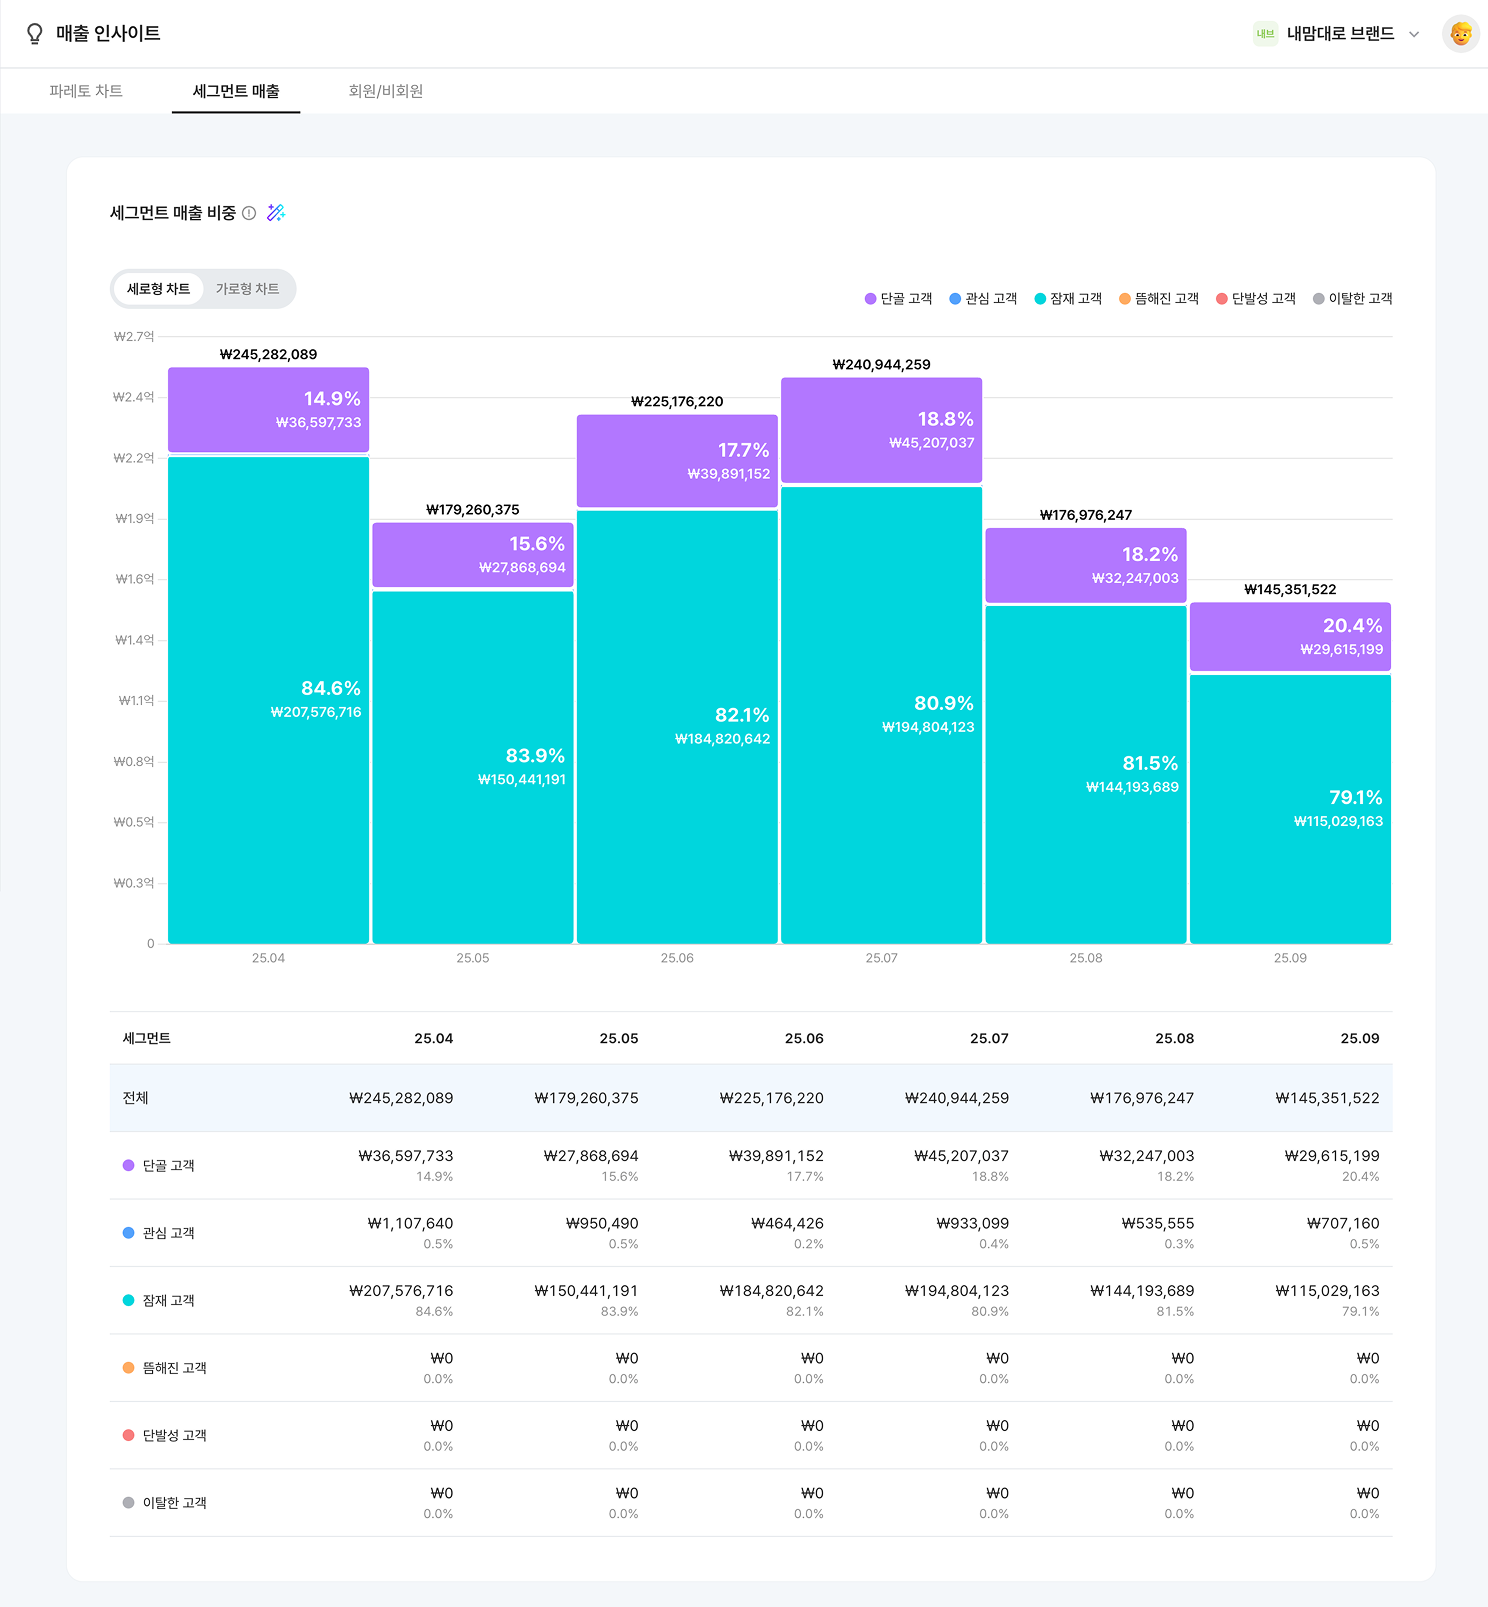Click the purple 18.8% bar segment for 25.07
Image resolution: width=1488 pixels, height=1607 pixels.
pos(881,430)
